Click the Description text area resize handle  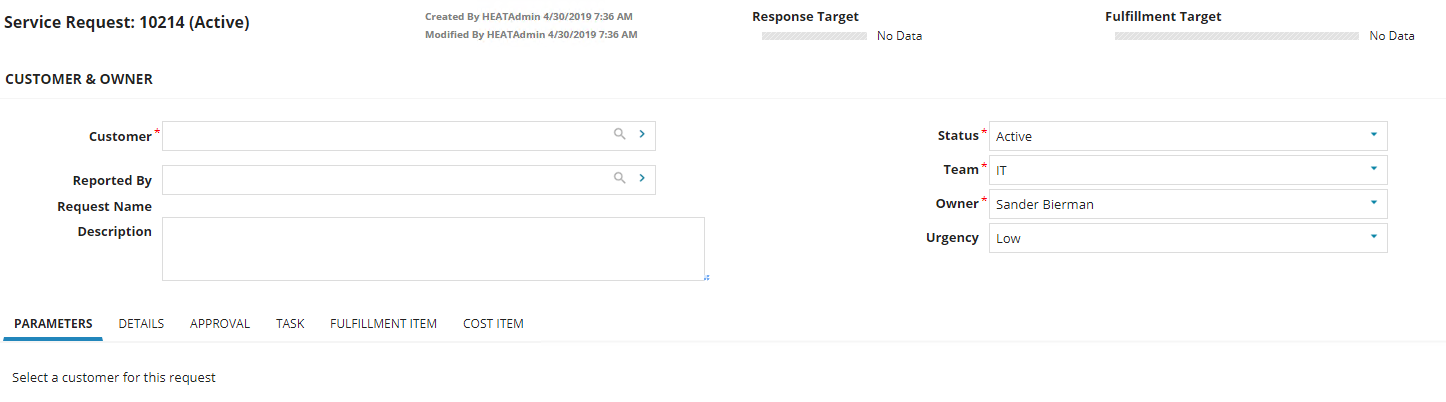706,277
